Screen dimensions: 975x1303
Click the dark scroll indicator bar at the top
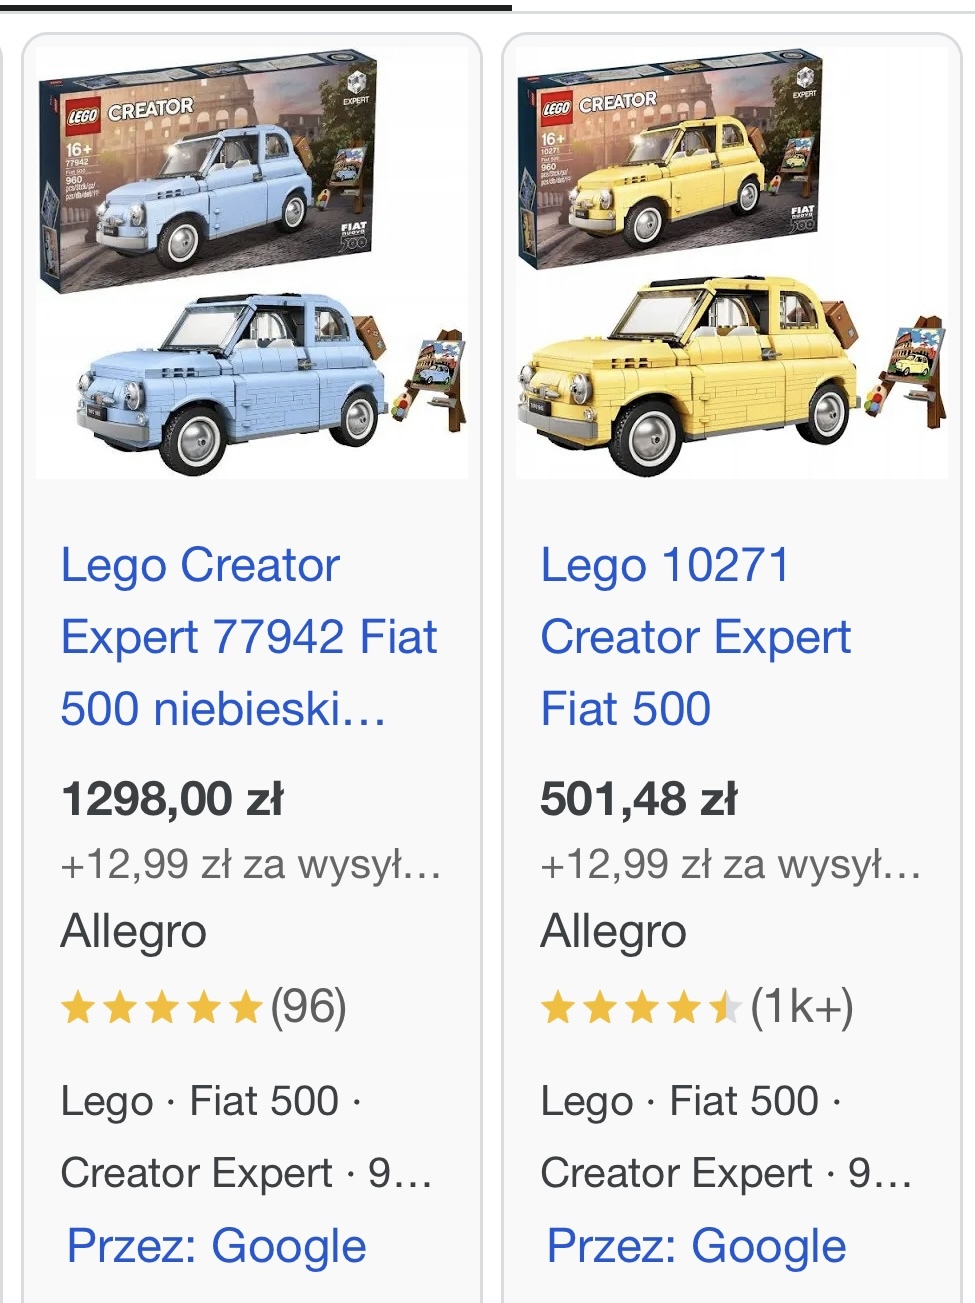tap(256, 7)
